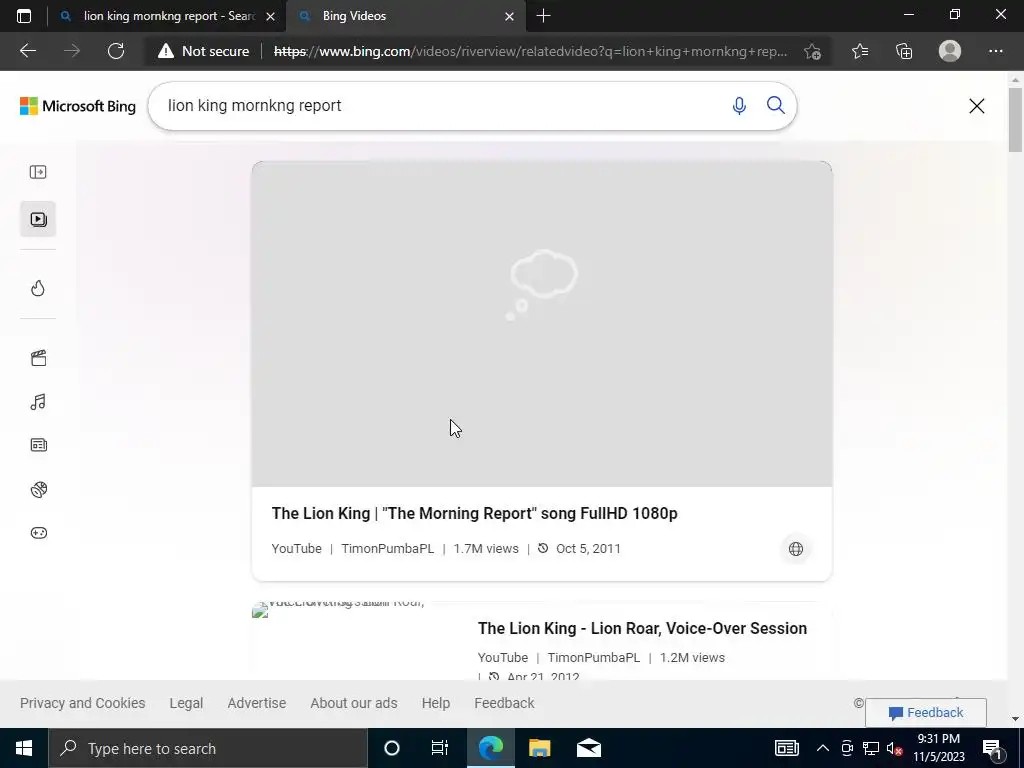The height and width of the screenshot is (768, 1024).
Task: Open the music note sidebar icon
Action: [x=38, y=402]
